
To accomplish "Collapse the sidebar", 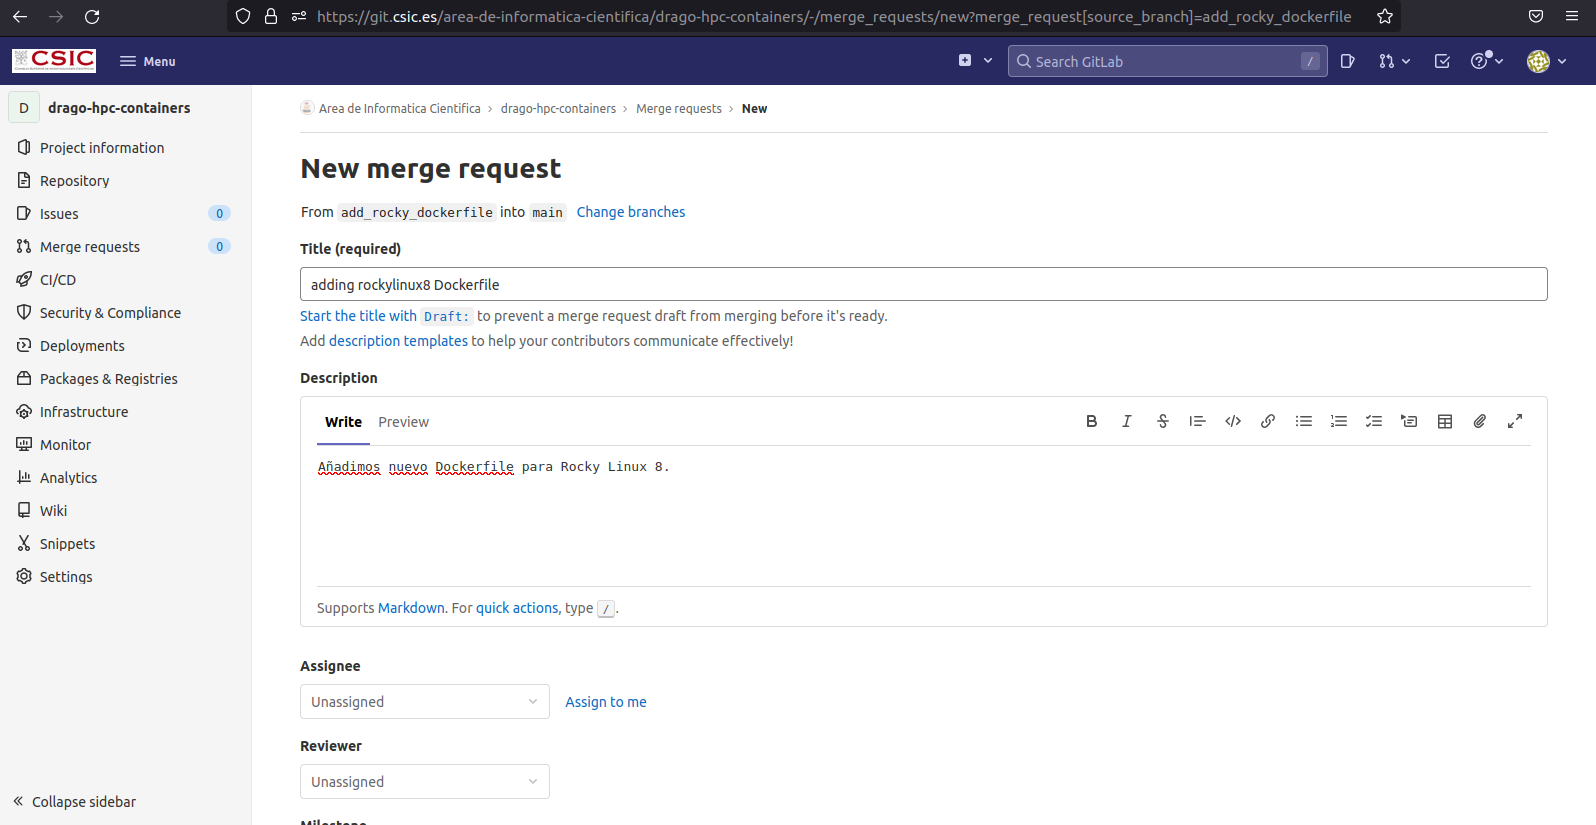I will point(75,802).
